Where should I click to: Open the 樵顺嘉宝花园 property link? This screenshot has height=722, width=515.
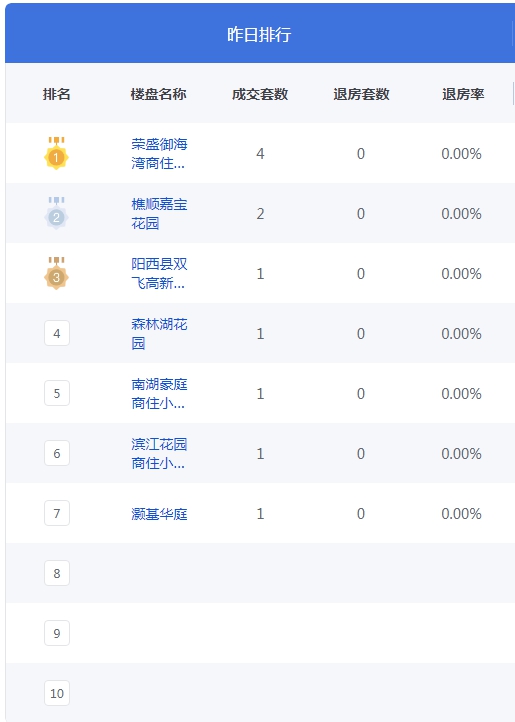coord(159,214)
